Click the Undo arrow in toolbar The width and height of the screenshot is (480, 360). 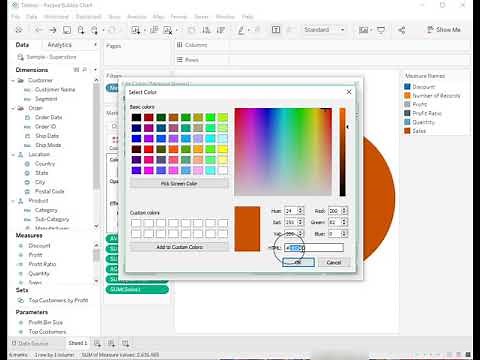(x=39, y=30)
